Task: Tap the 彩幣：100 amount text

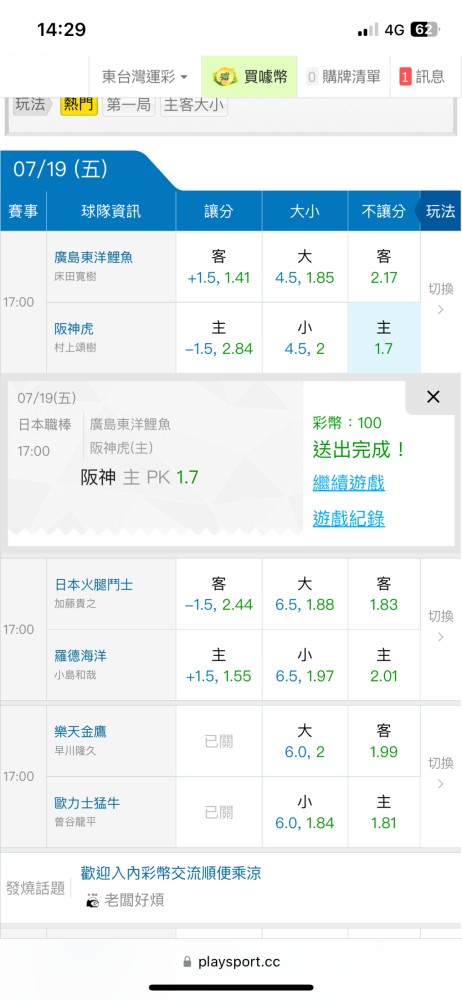Action: (x=347, y=423)
